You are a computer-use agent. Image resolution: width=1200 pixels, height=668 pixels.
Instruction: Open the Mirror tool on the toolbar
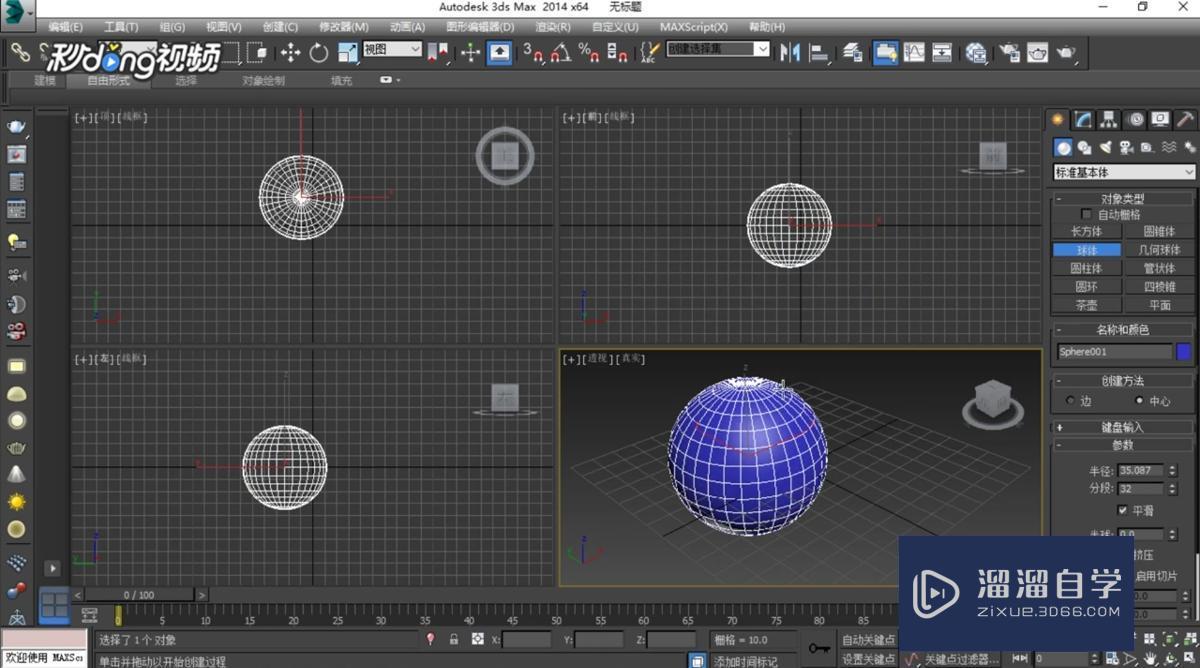point(792,54)
